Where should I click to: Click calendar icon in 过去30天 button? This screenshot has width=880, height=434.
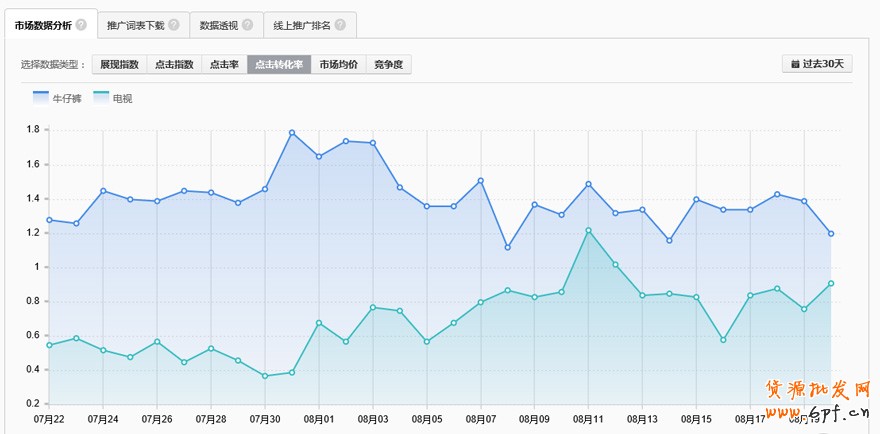pos(795,64)
